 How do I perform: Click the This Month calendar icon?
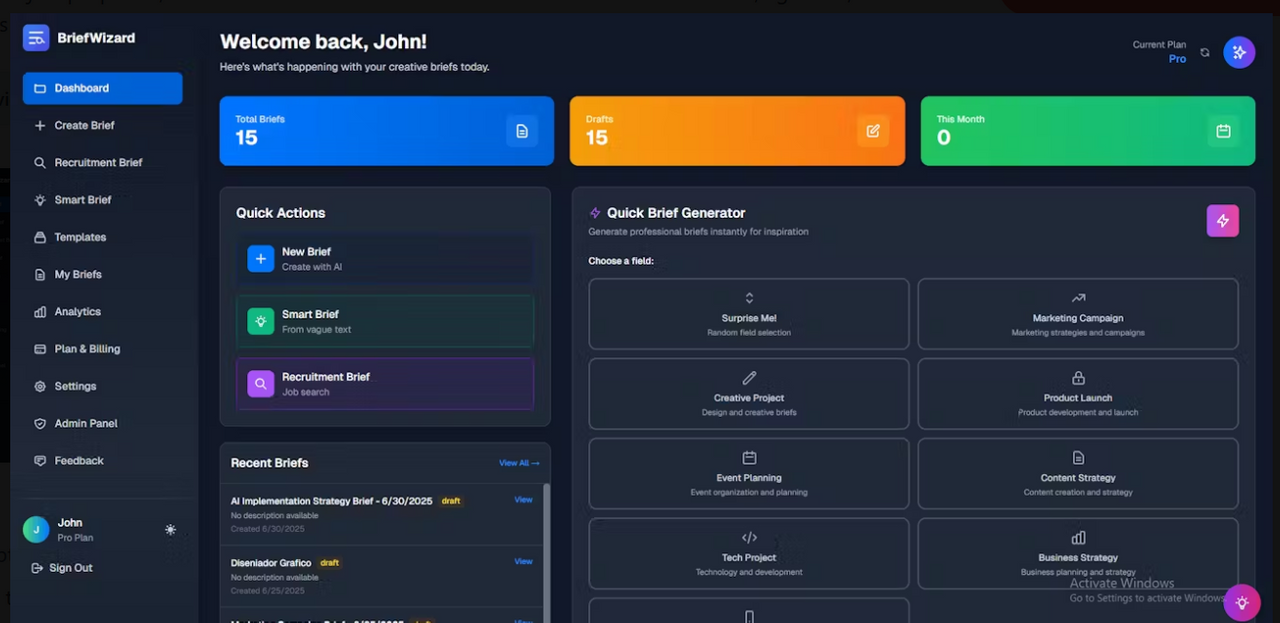point(1223,131)
